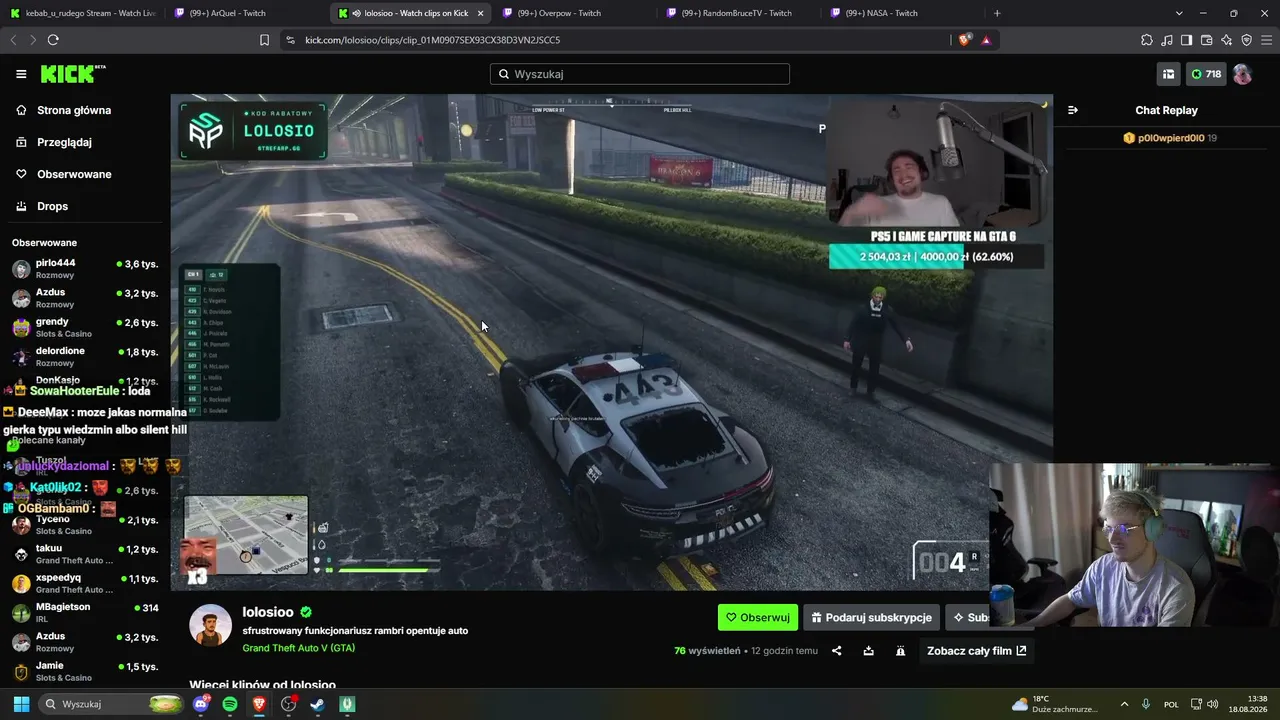Report the clip via siren icon

click(x=901, y=651)
